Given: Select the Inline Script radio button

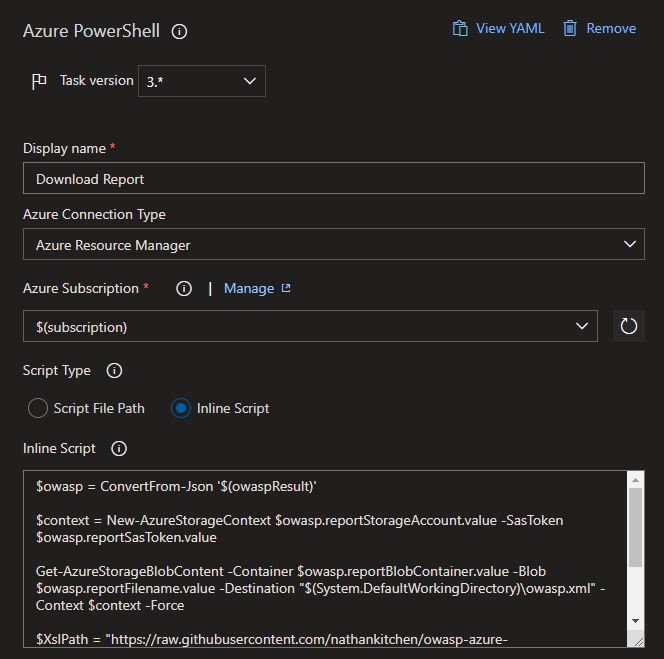Looking at the screenshot, I should [x=181, y=408].
